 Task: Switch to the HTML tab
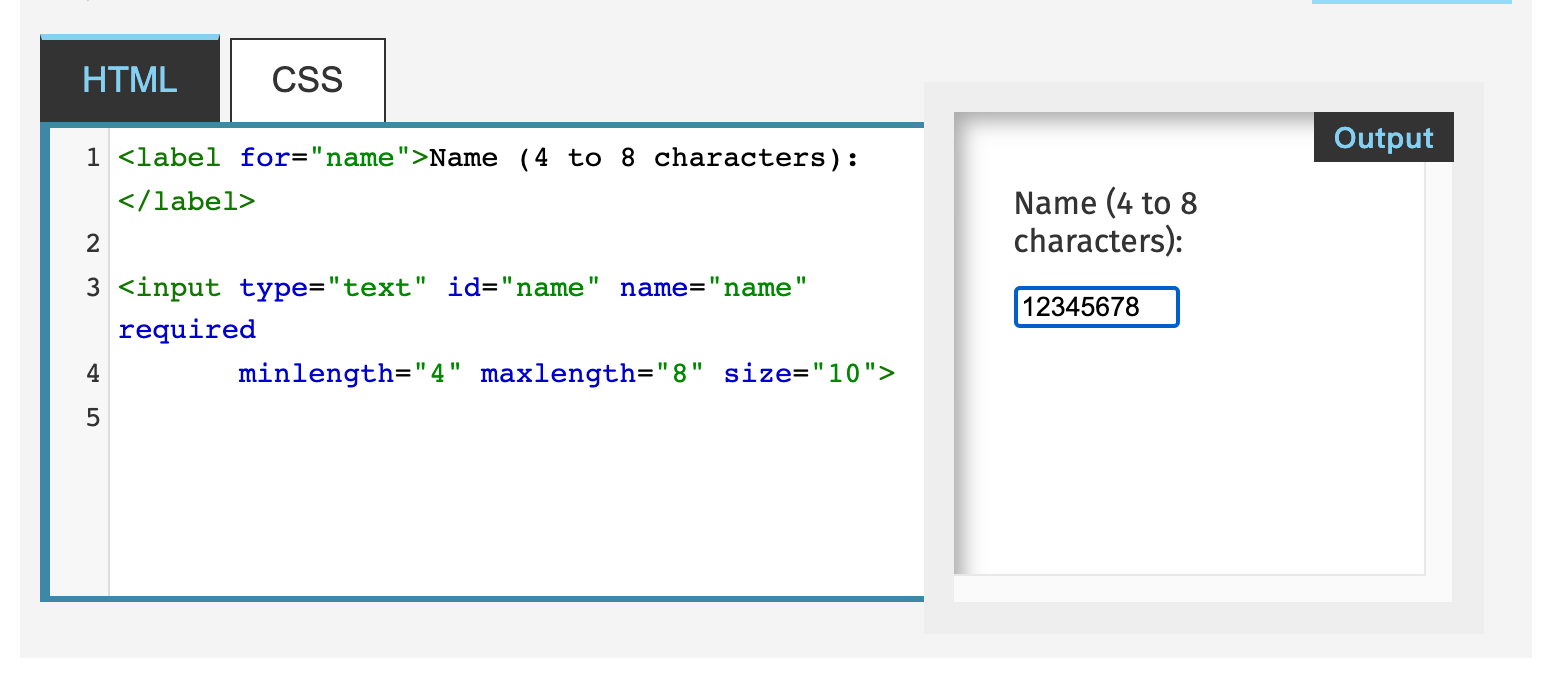pos(130,79)
